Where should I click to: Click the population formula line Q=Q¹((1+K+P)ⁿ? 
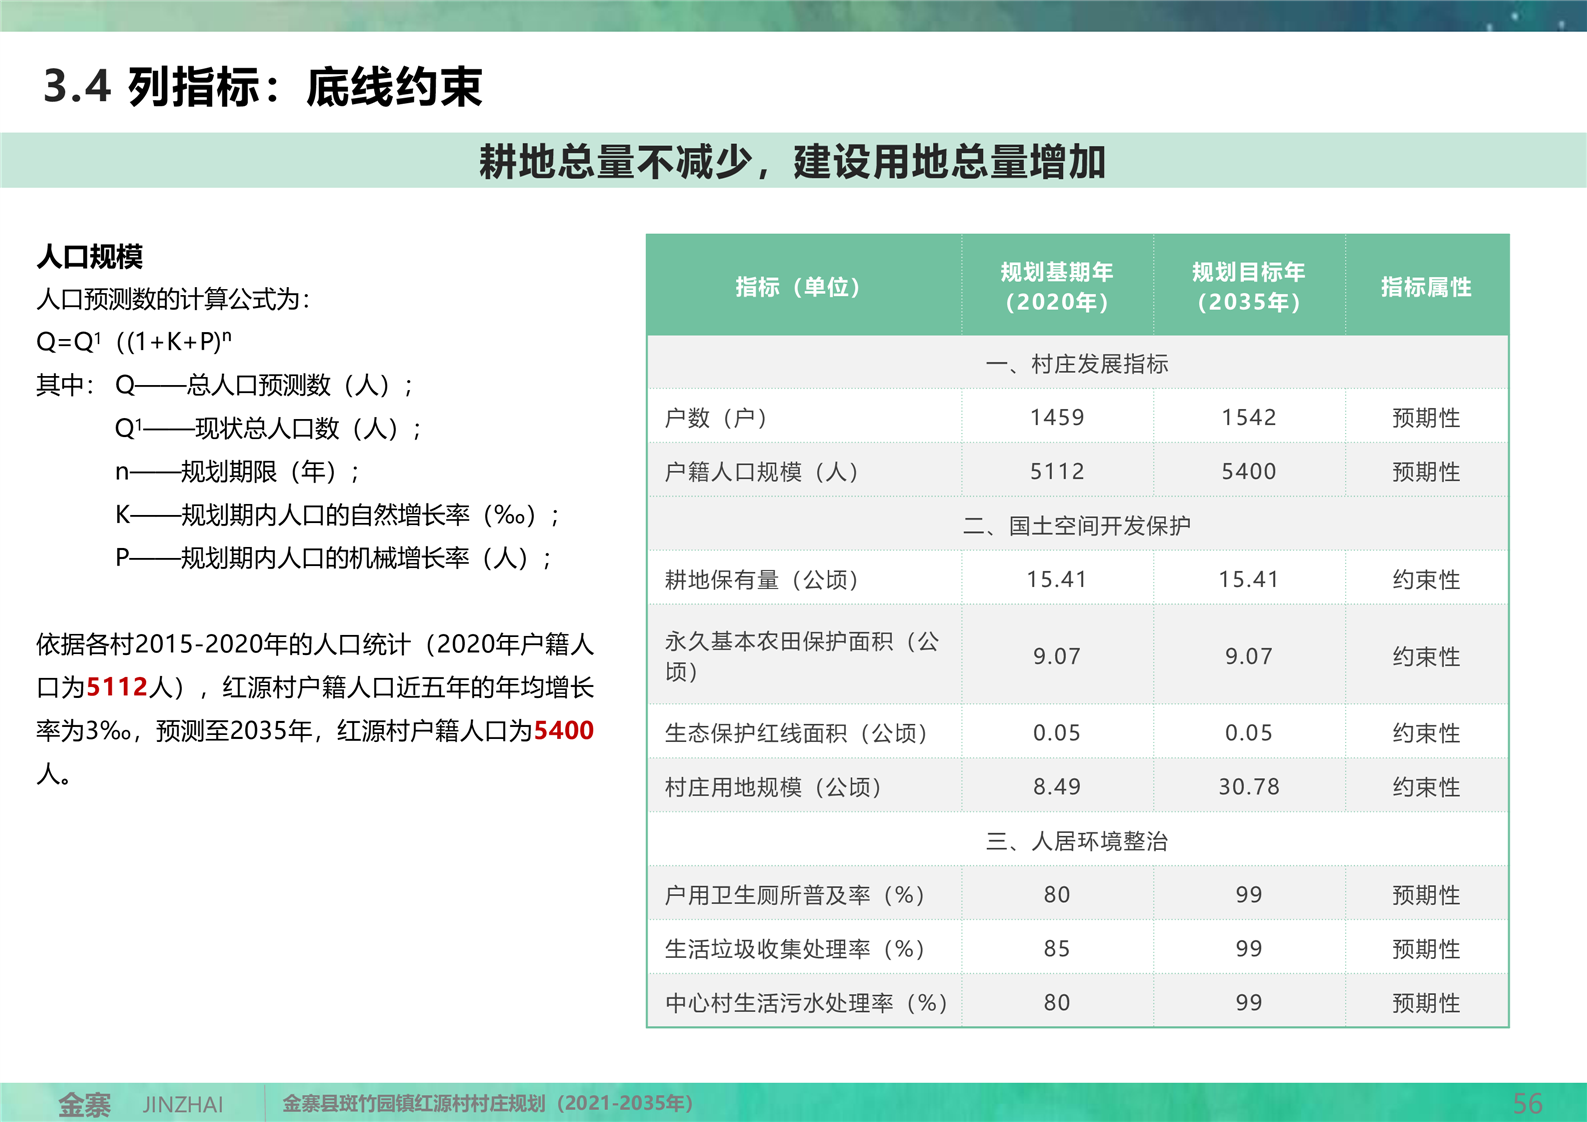tap(134, 342)
